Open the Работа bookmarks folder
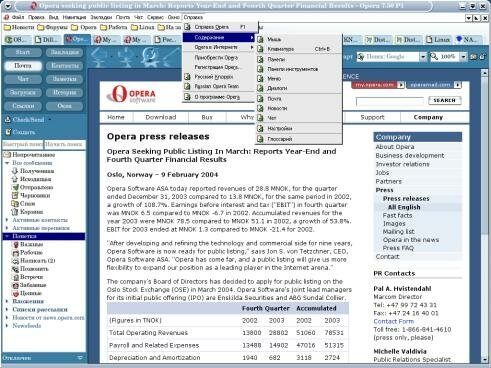 pyautogui.click(x=114, y=27)
